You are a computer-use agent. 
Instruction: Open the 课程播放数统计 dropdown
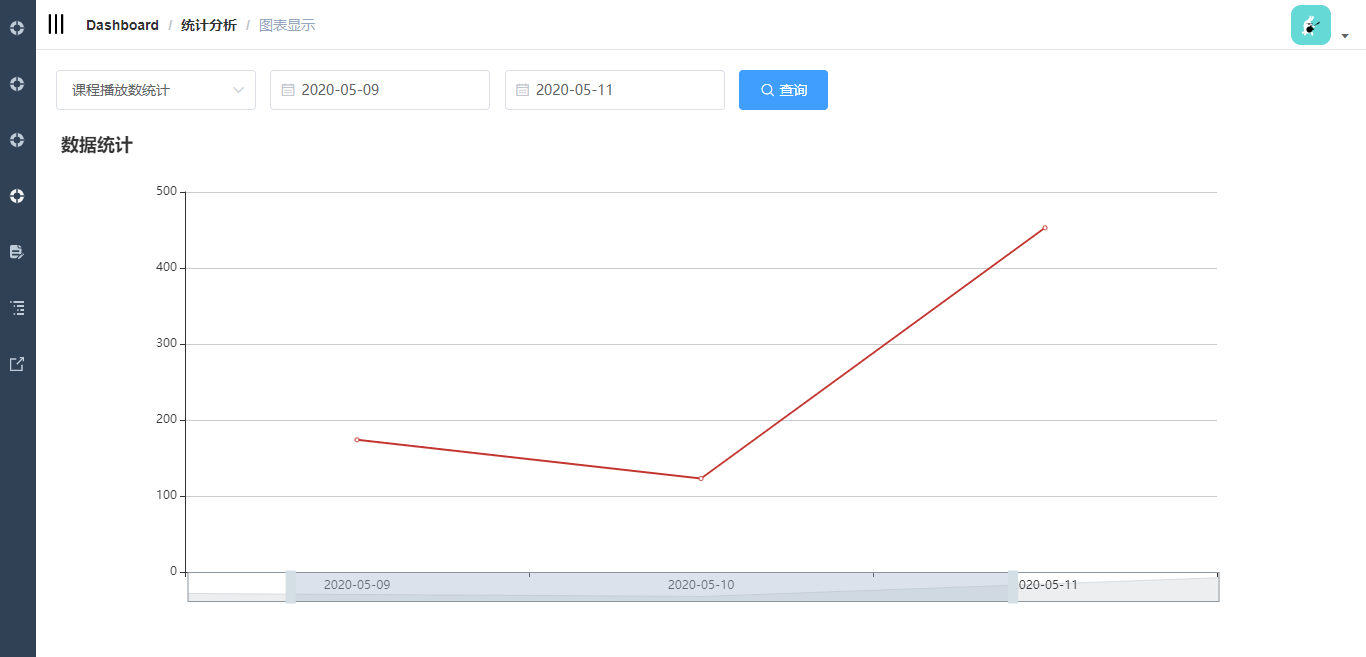(x=156, y=90)
